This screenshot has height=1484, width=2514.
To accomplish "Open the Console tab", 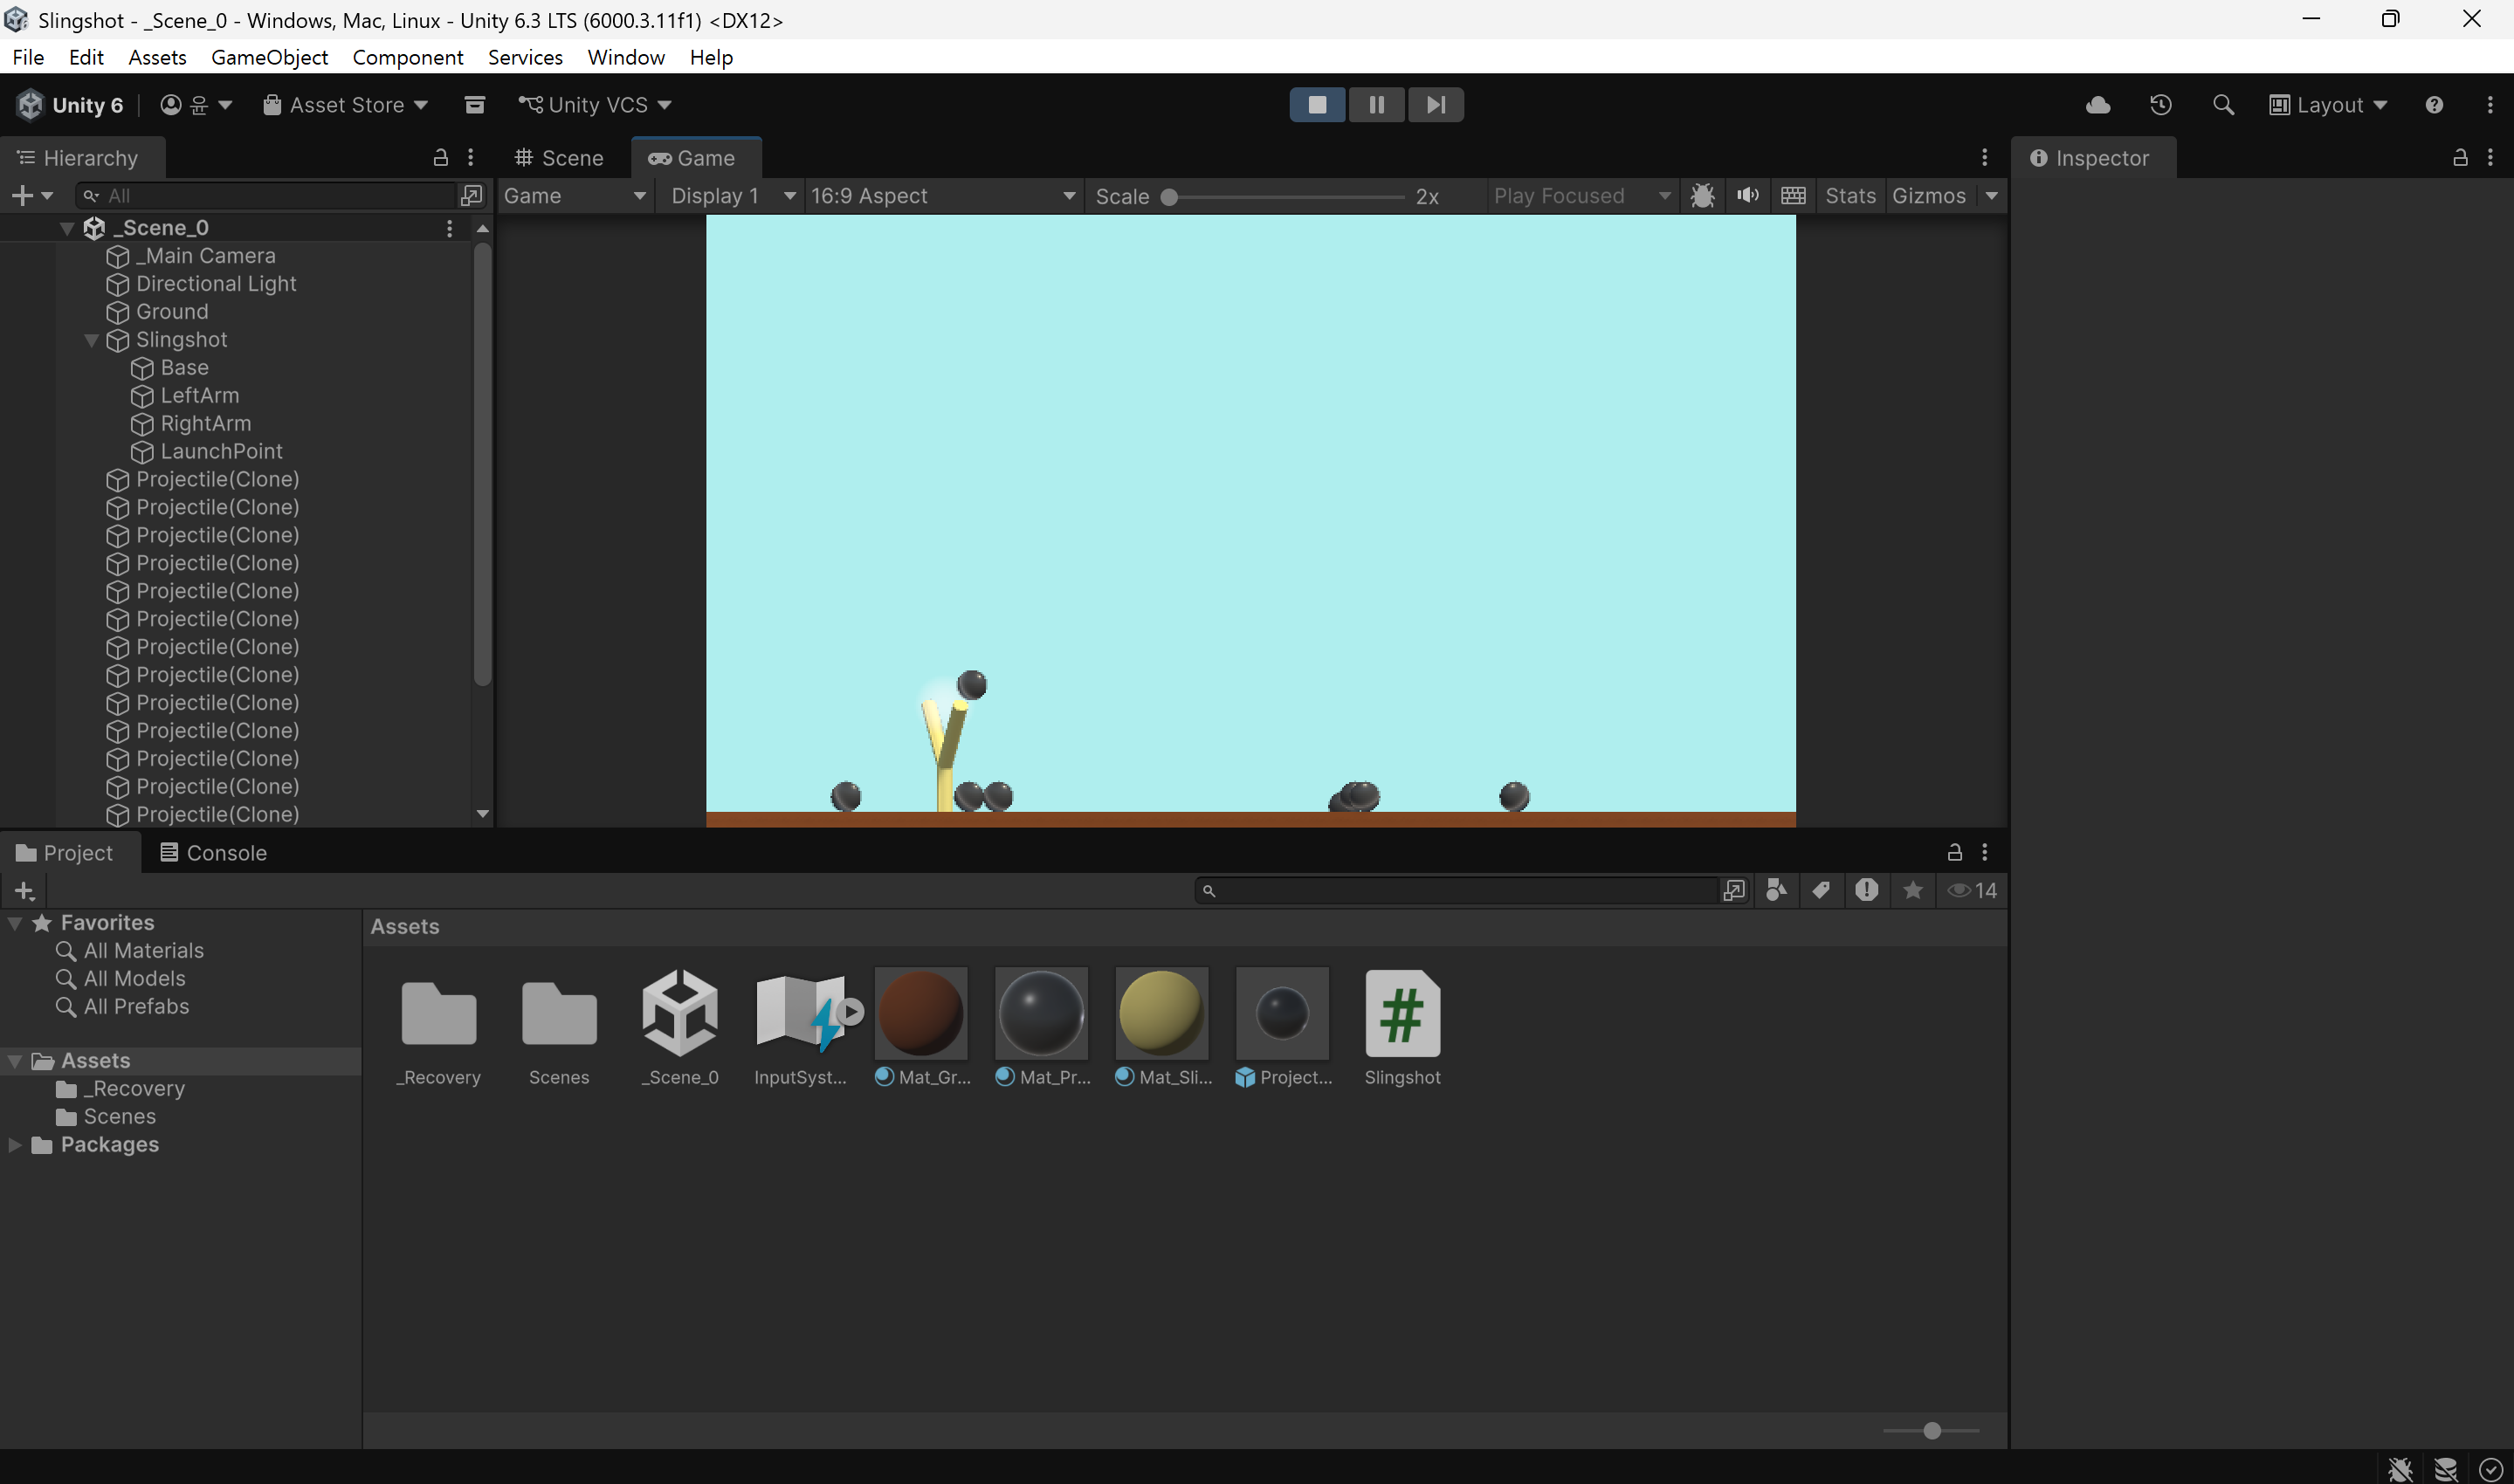I will (214, 853).
